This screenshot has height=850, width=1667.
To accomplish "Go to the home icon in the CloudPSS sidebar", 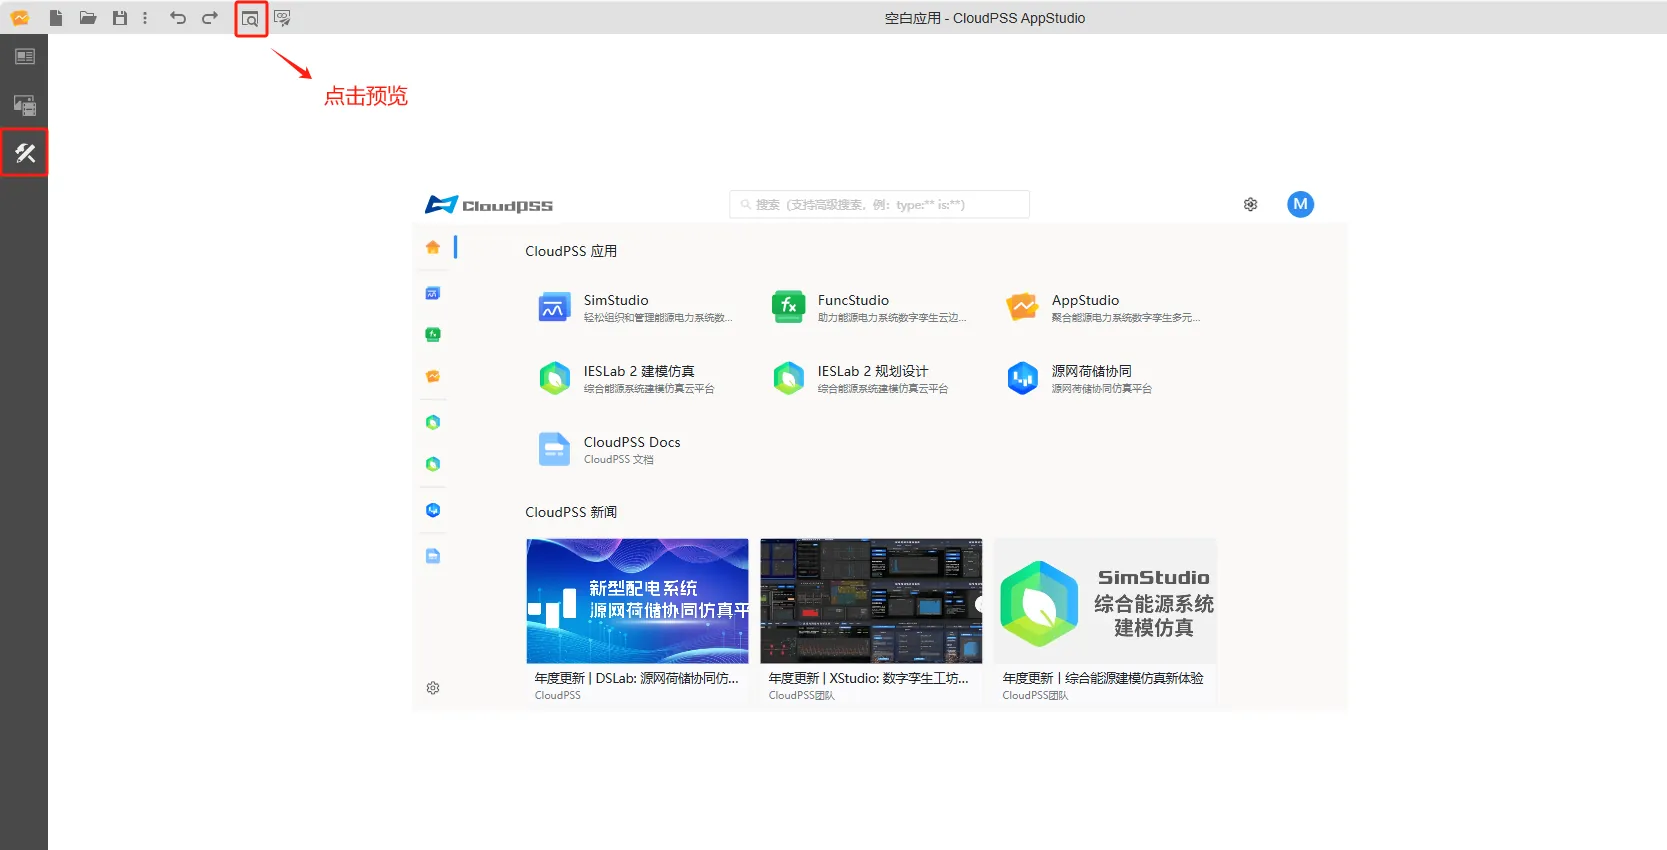I will point(433,247).
